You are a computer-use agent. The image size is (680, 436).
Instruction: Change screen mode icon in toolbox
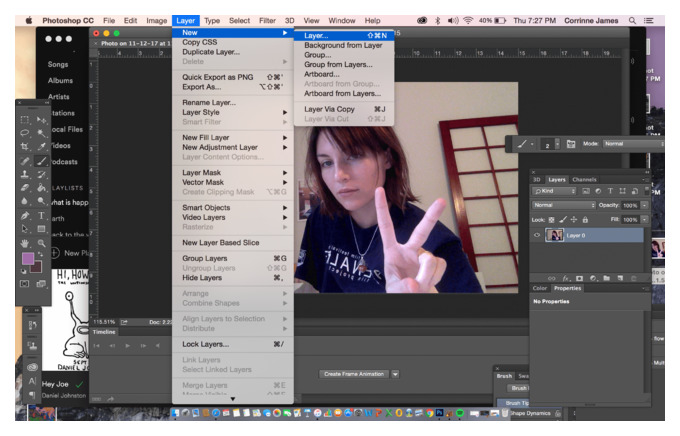pos(42,284)
